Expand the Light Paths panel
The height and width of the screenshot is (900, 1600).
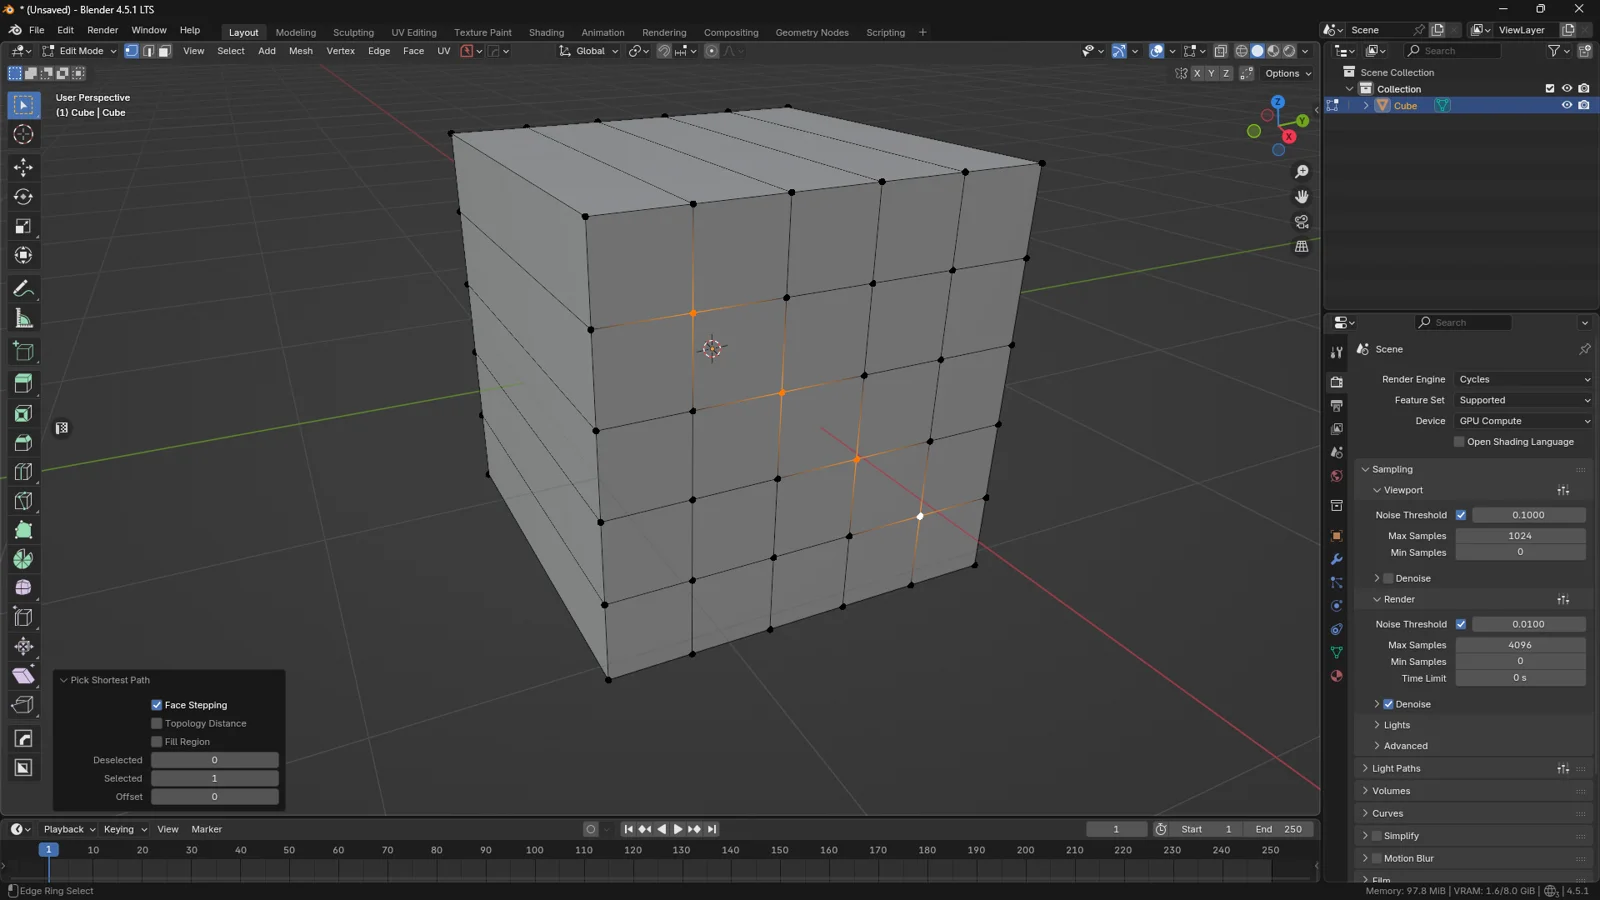(x=1396, y=769)
